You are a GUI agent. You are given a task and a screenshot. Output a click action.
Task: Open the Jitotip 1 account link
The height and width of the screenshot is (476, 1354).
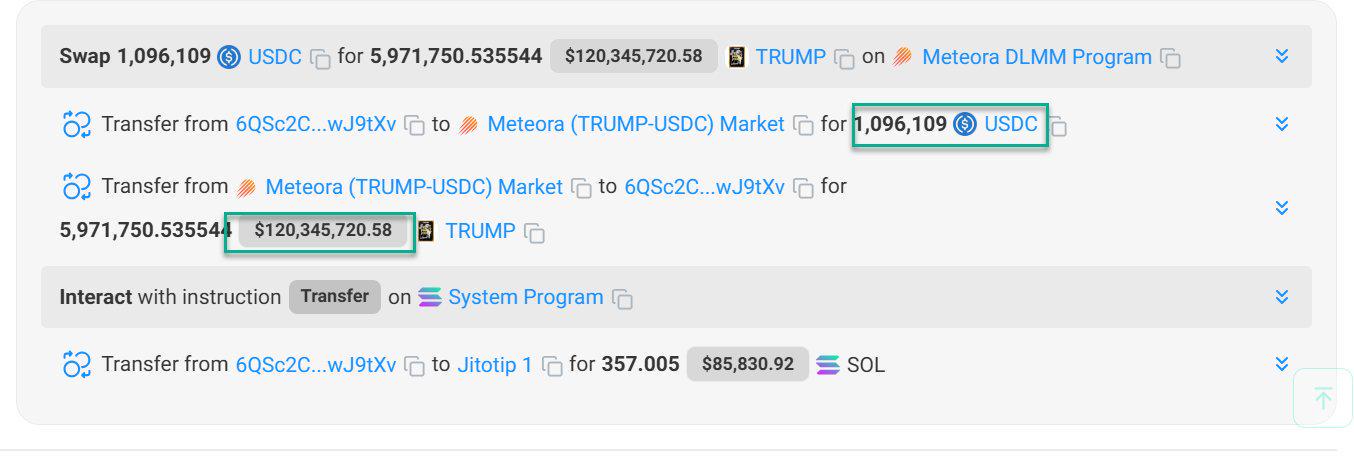495,365
